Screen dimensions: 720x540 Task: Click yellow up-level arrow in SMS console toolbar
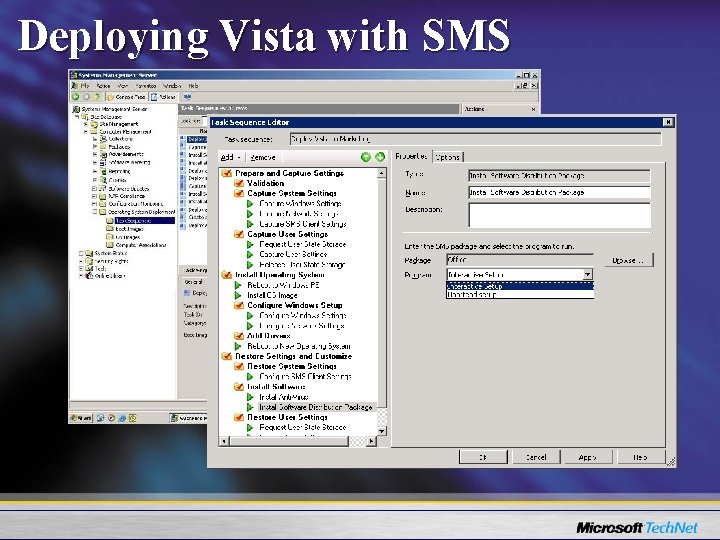tap(96, 96)
